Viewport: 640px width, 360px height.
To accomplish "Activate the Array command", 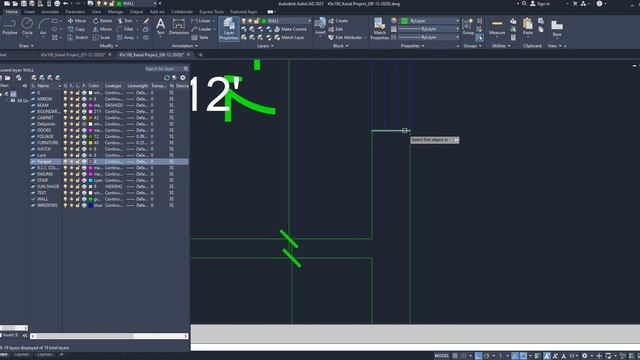I will pos(126,38).
